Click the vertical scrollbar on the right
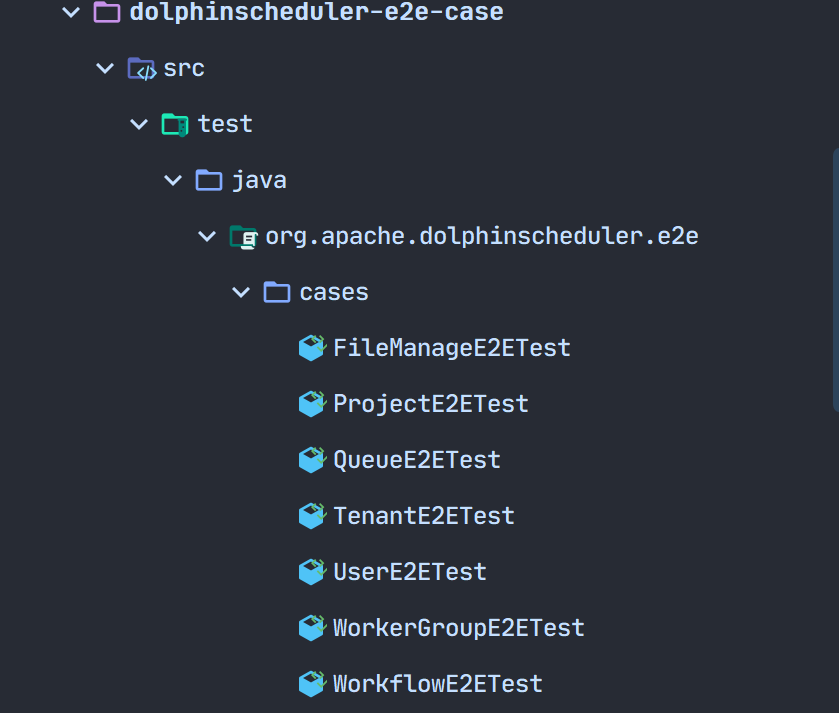The width and height of the screenshot is (839, 713). click(835, 280)
